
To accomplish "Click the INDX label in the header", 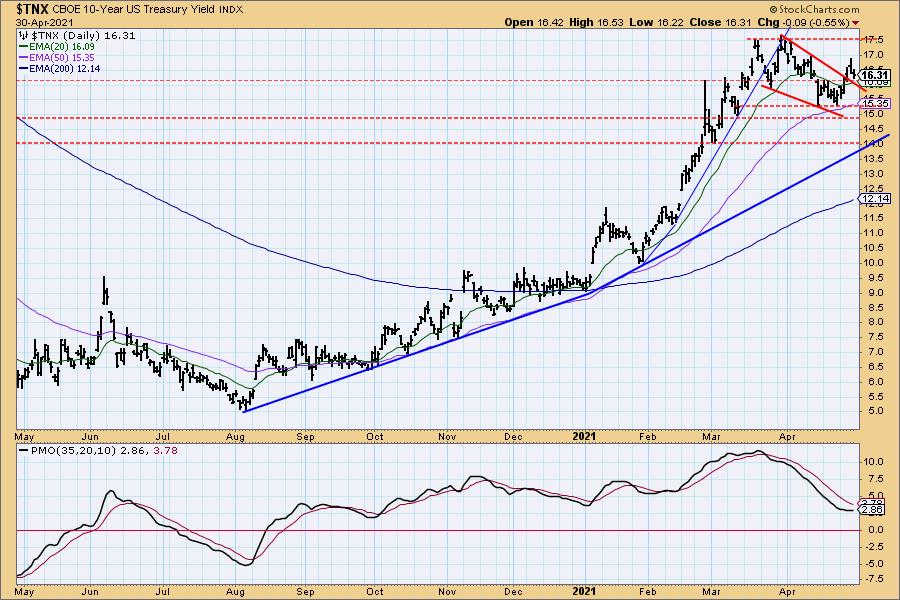I will point(231,10).
